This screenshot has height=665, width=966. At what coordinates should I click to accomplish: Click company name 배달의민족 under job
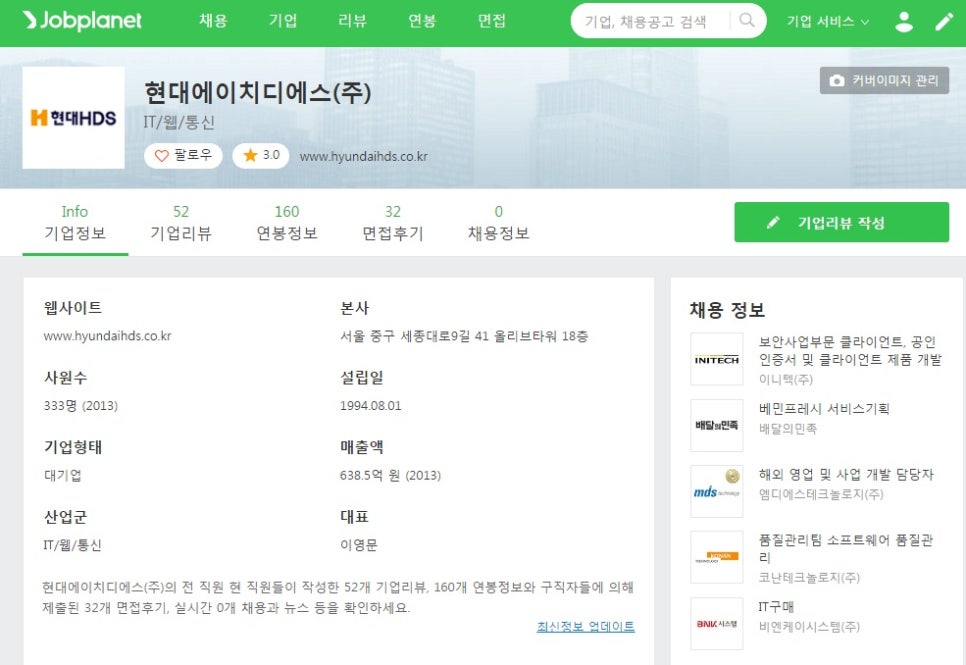click(x=787, y=428)
